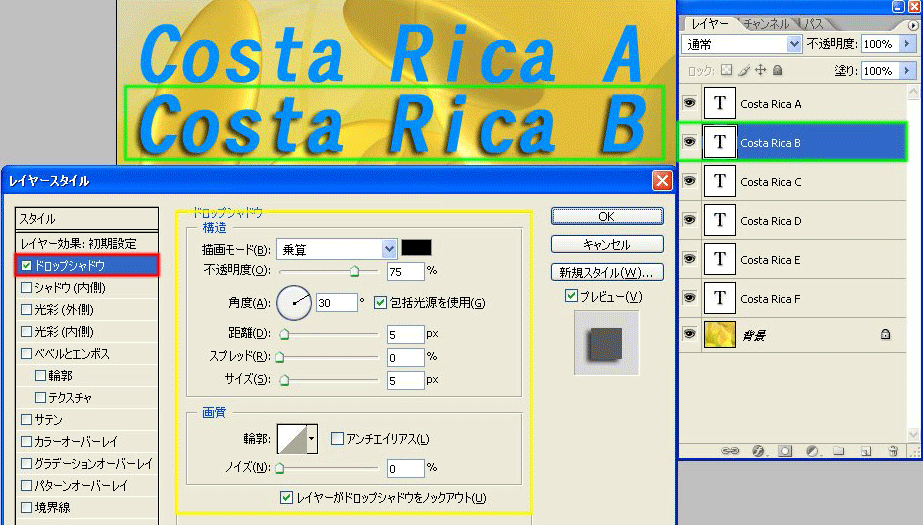The width and height of the screenshot is (923, 525).
Task: Create a new adjustment layer from the panel
Action: [812, 451]
